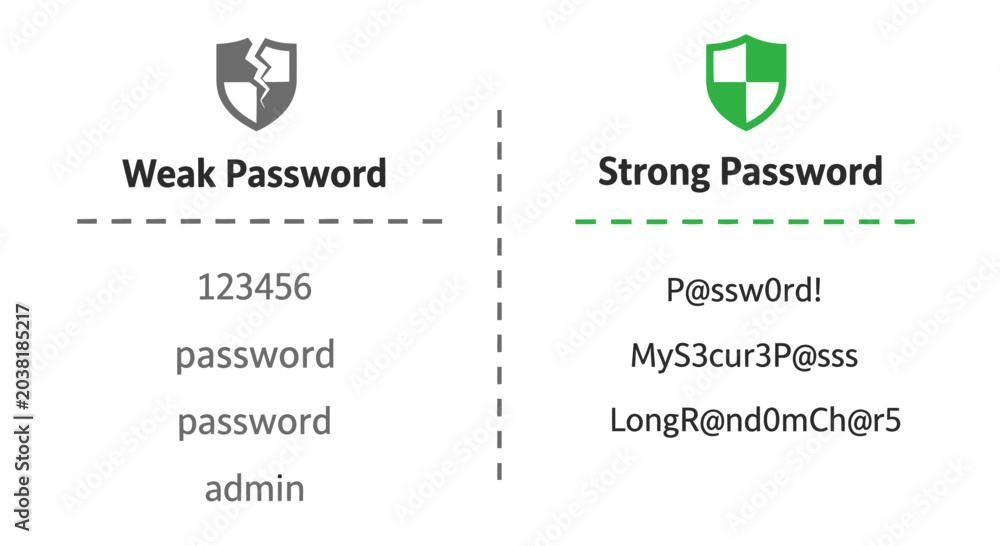
Task: Select the "password" entry directly above admin
Action: [x=254, y=422]
